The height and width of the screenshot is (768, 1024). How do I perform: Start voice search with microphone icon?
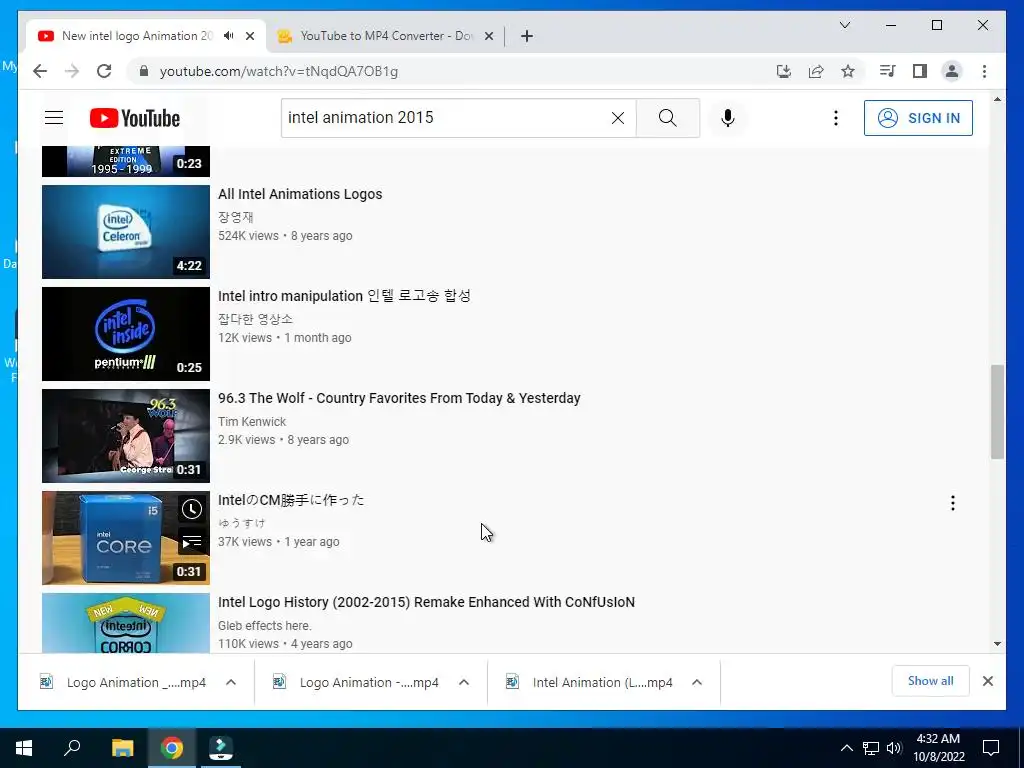[x=728, y=118]
